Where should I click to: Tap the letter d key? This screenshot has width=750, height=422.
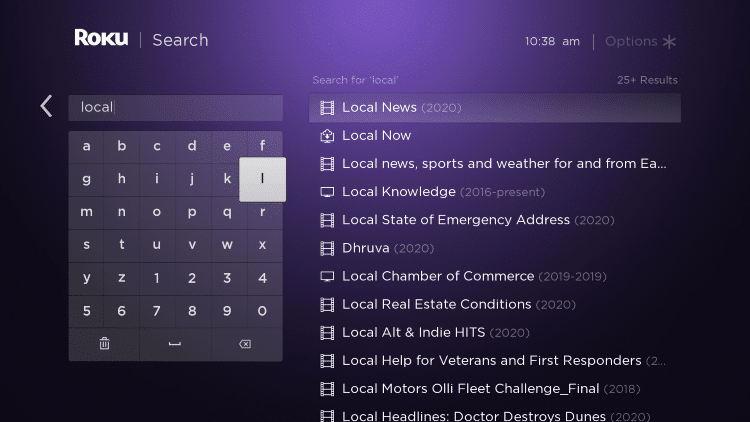(192, 146)
